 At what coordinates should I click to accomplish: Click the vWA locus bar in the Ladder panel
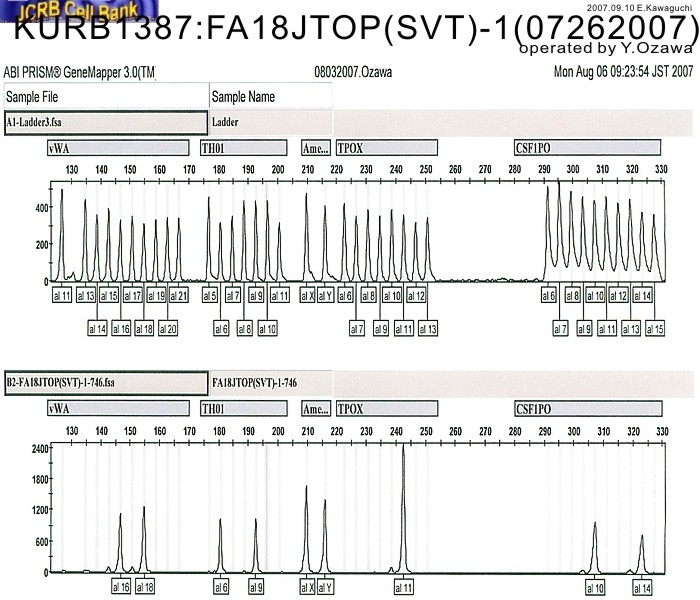pyautogui.click(x=118, y=148)
